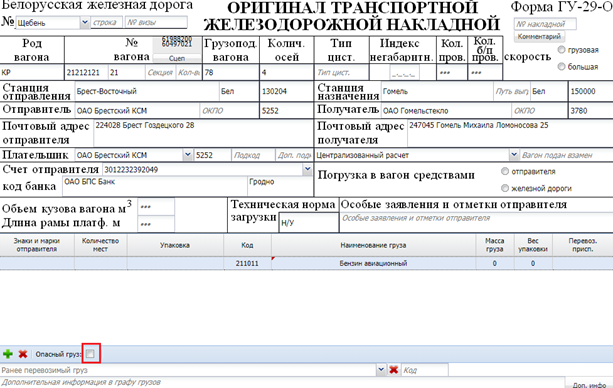Open Плательщик ОАО Брестский КСМ dropdown
613x388 pixels.
click(188, 155)
